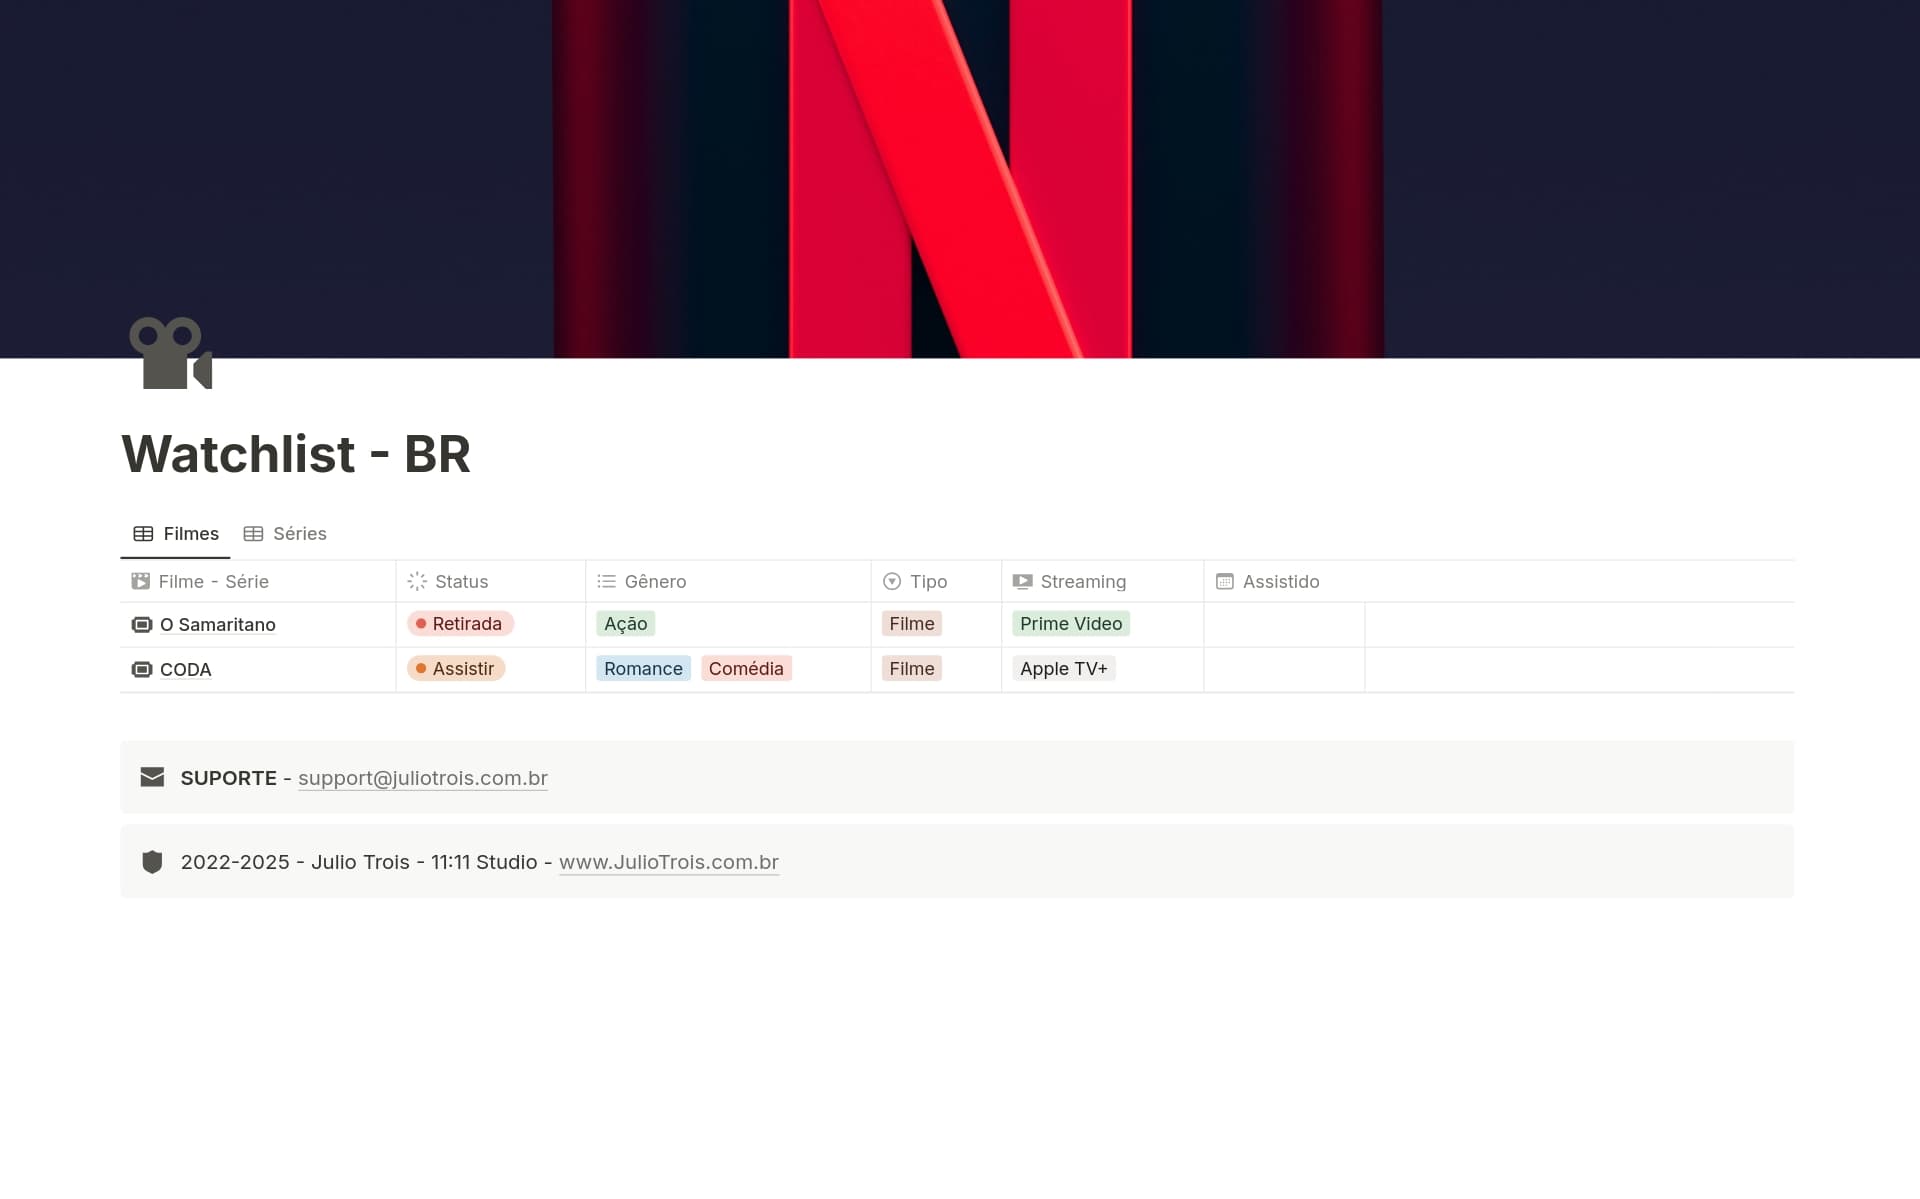Click the calendar icon in Assistido header
Viewport: 1920px width, 1199px height.
(1224, 581)
